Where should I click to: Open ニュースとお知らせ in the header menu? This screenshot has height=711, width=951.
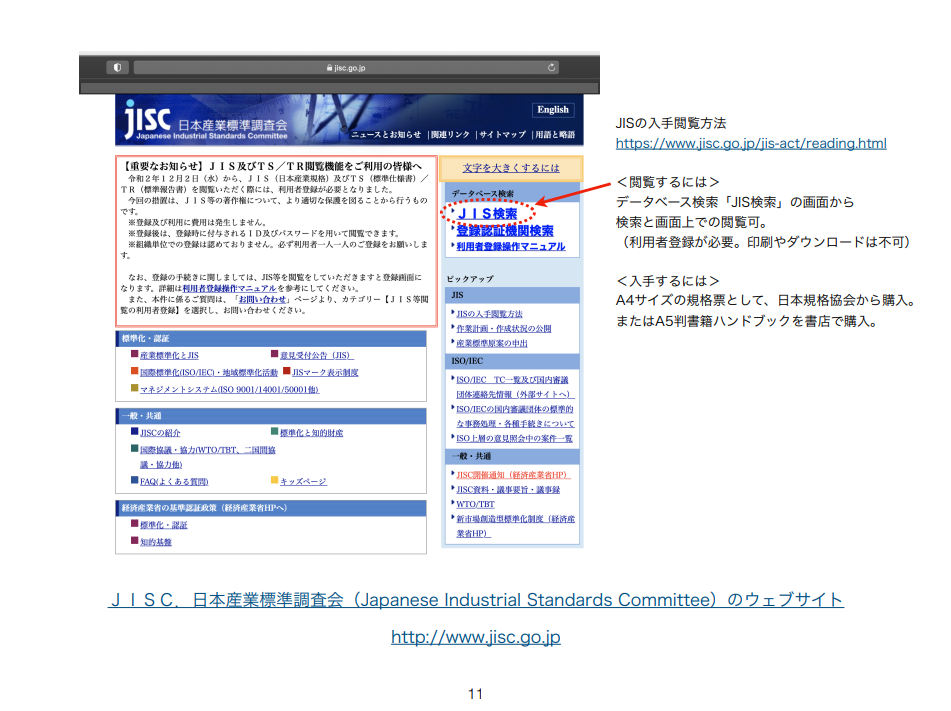386,135
